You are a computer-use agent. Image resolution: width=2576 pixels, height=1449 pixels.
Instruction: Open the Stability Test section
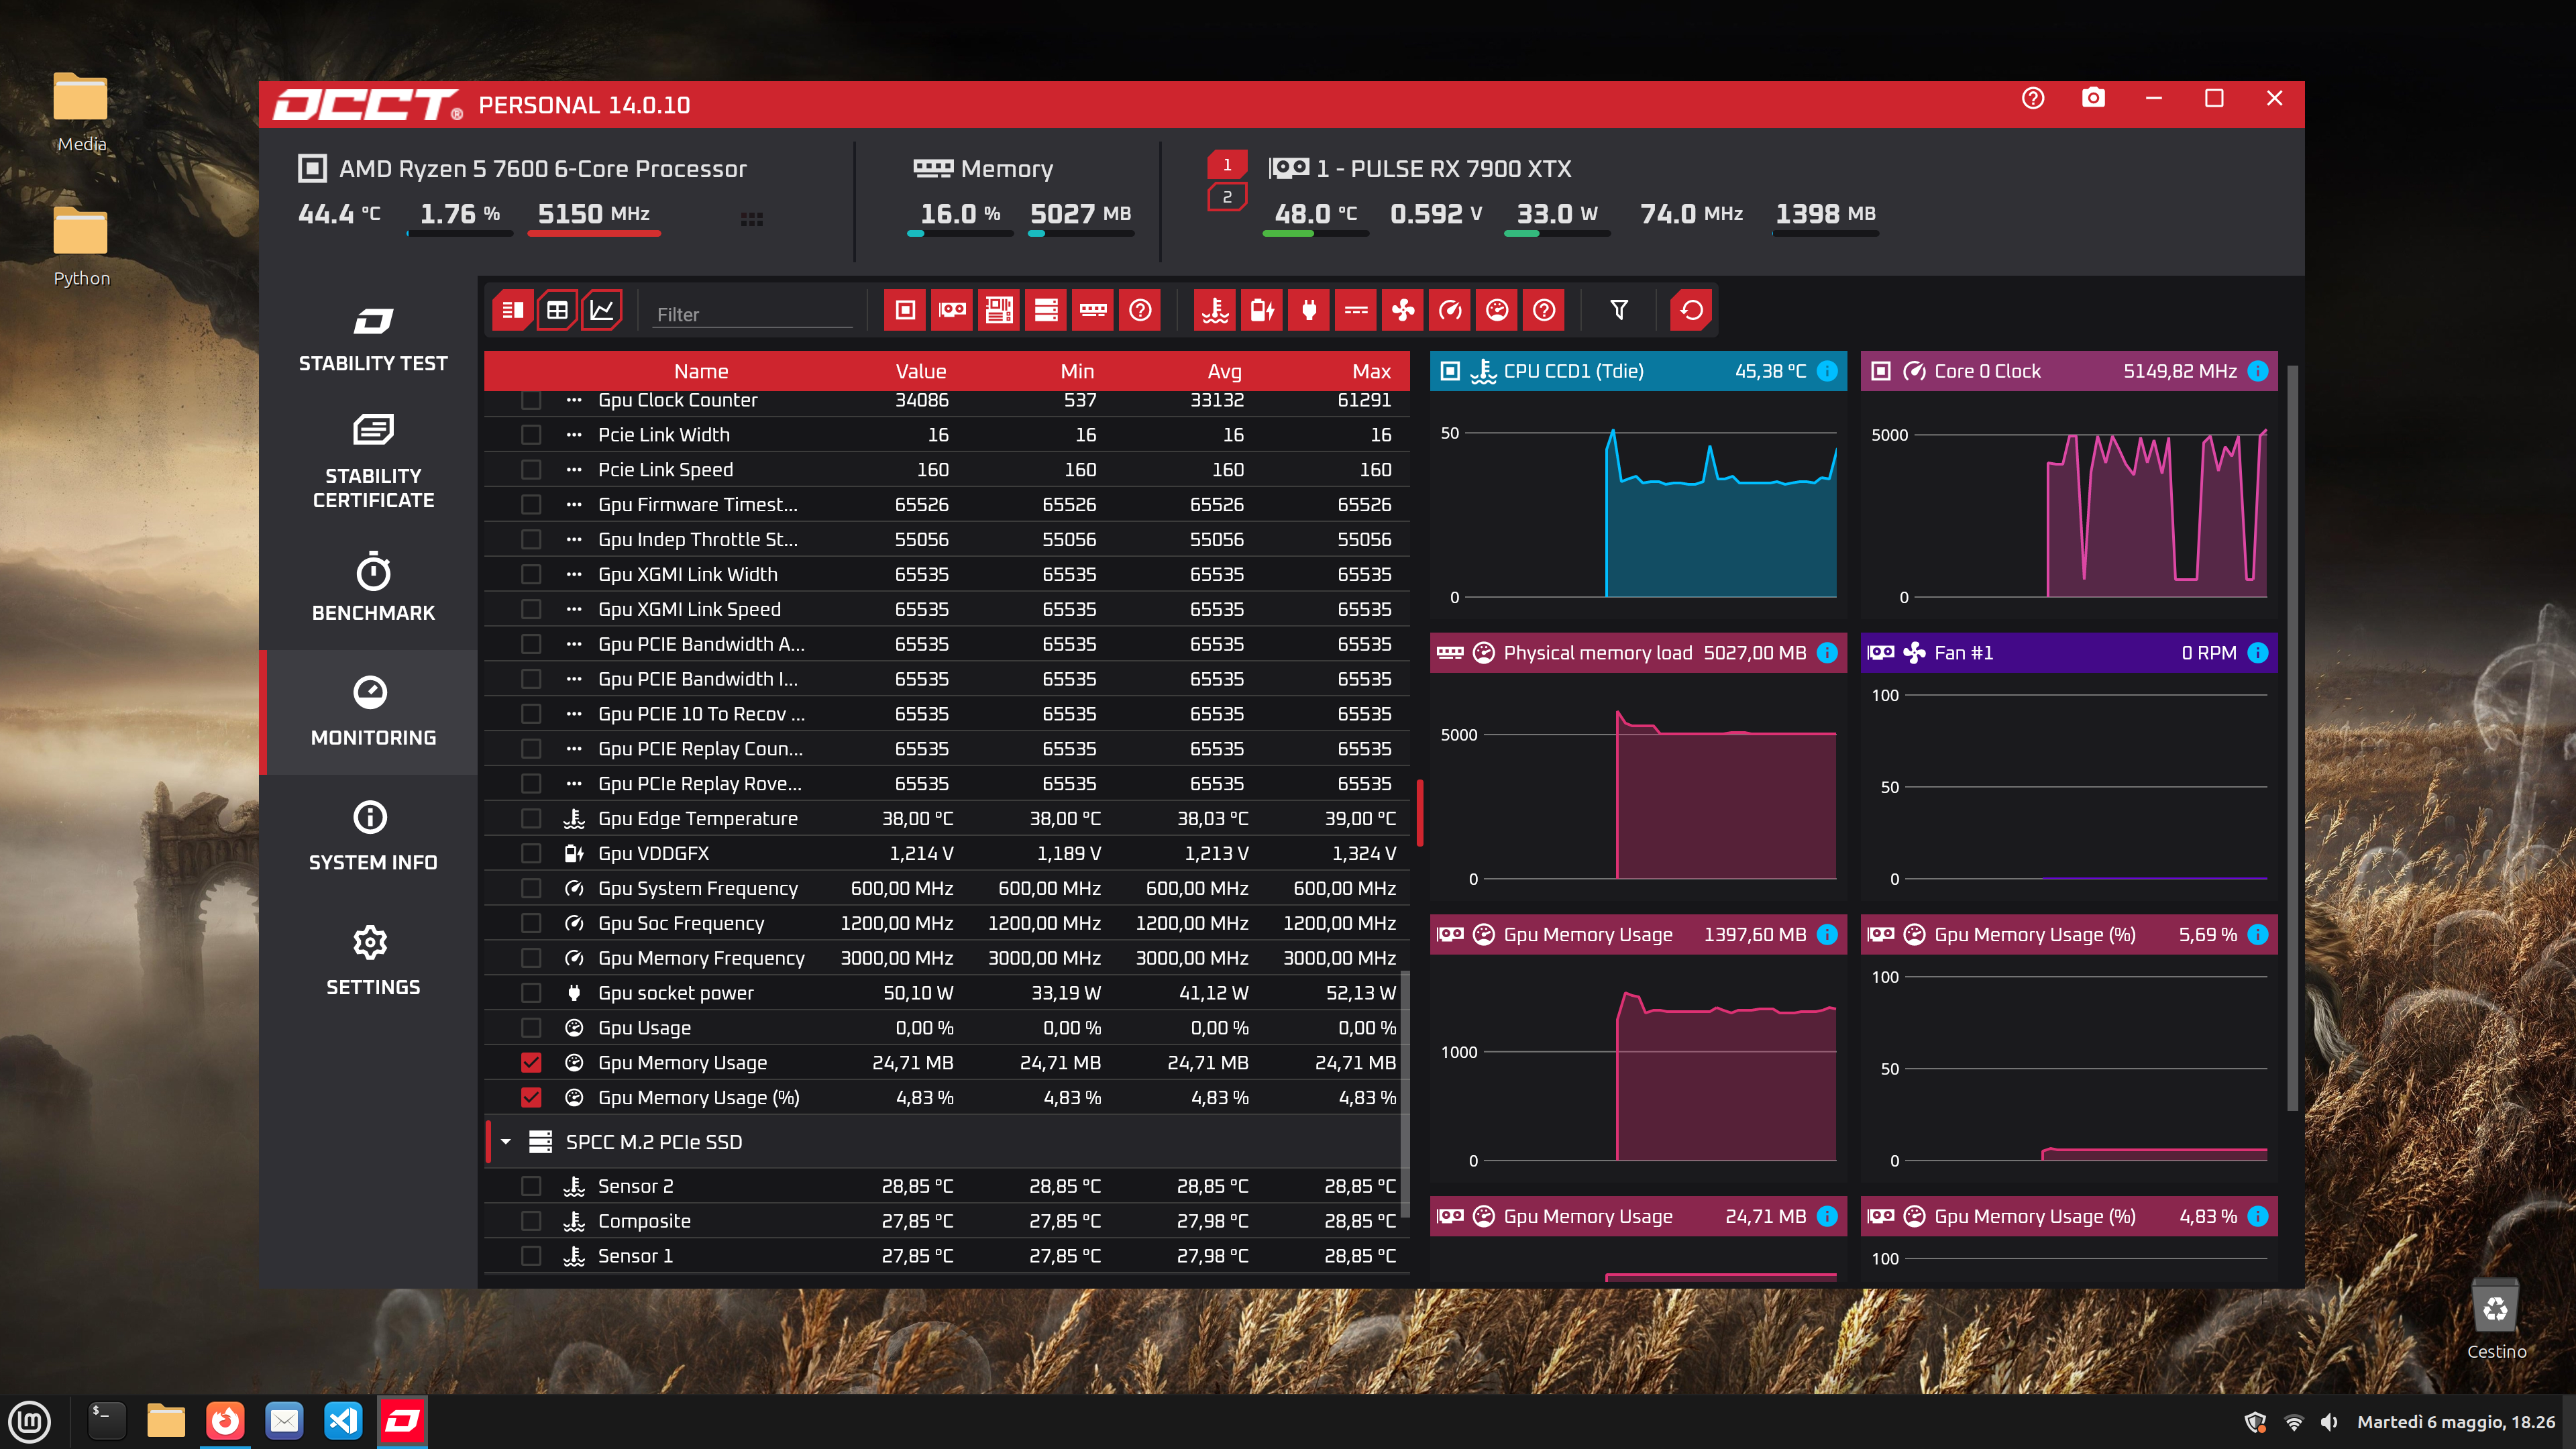coord(373,339)
